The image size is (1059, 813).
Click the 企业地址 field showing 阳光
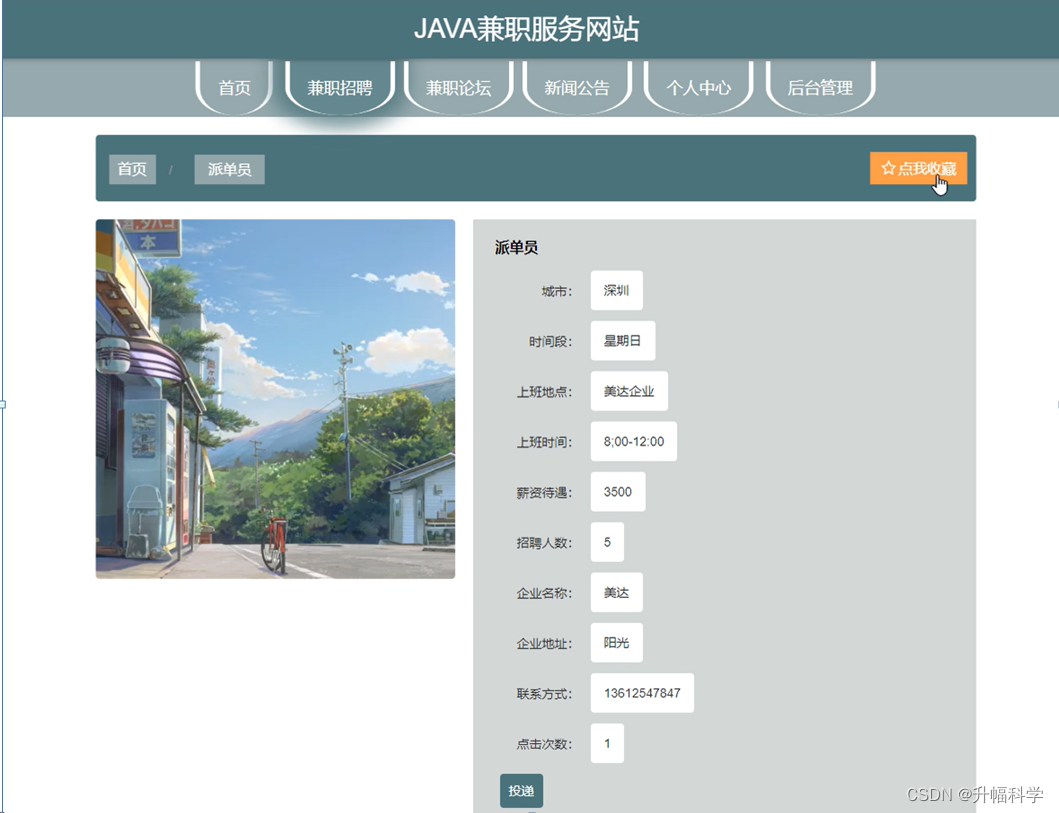pos(616,642)
